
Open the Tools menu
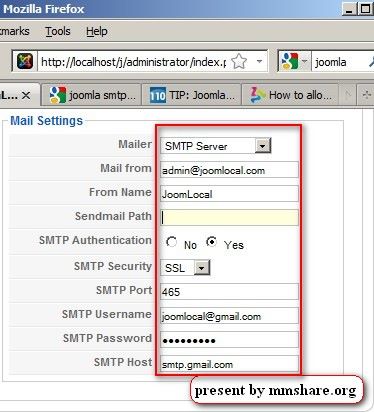click(58, 31)
